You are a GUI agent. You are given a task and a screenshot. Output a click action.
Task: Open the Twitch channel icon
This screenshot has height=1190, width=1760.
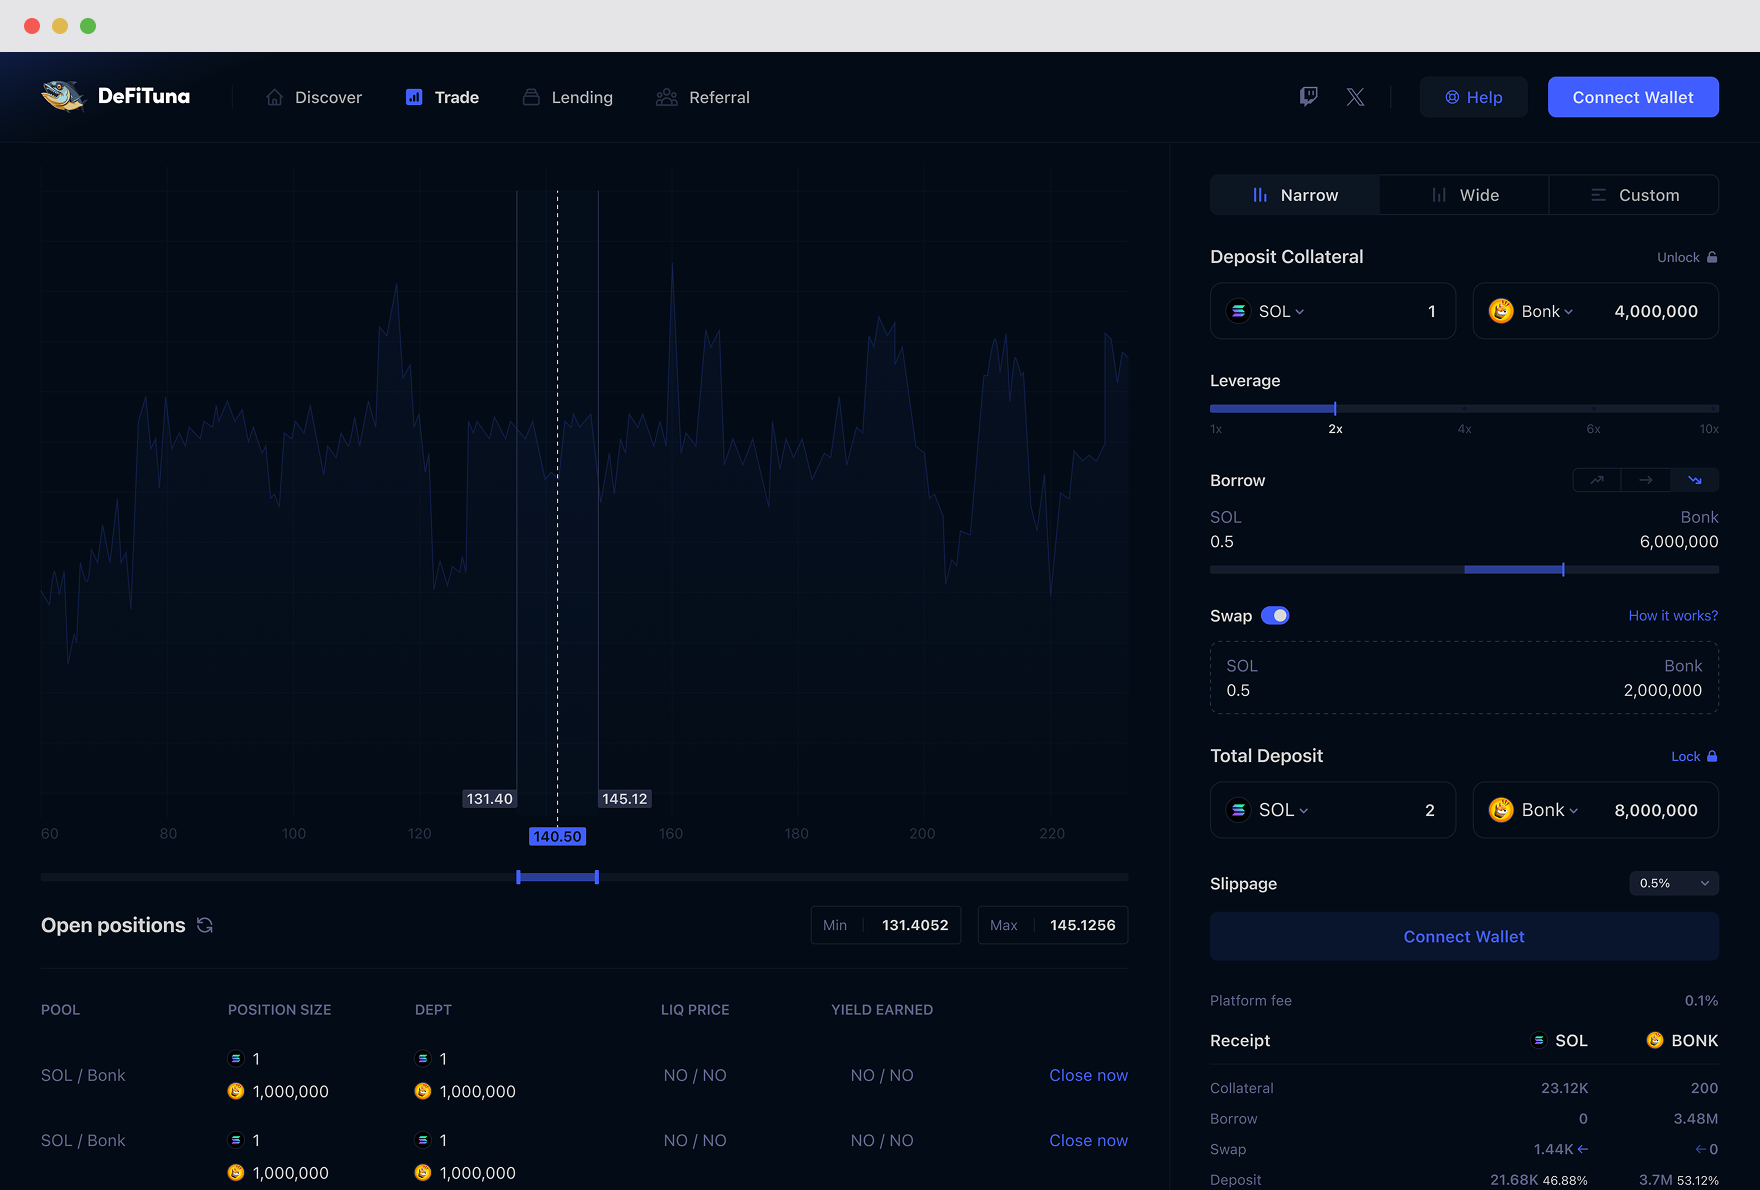point(1308,96)
